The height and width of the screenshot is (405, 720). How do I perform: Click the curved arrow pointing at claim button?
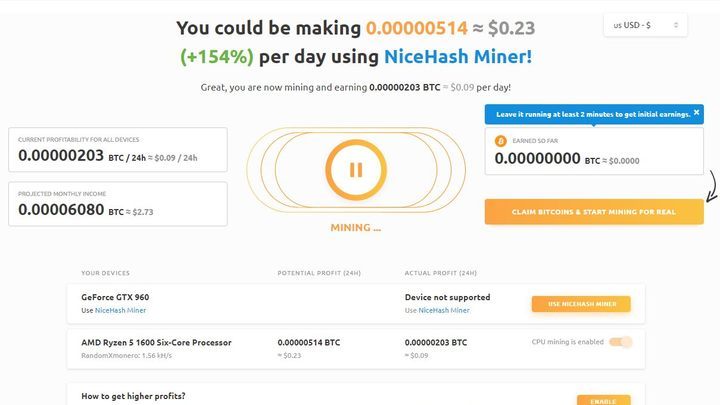(710, 186)
